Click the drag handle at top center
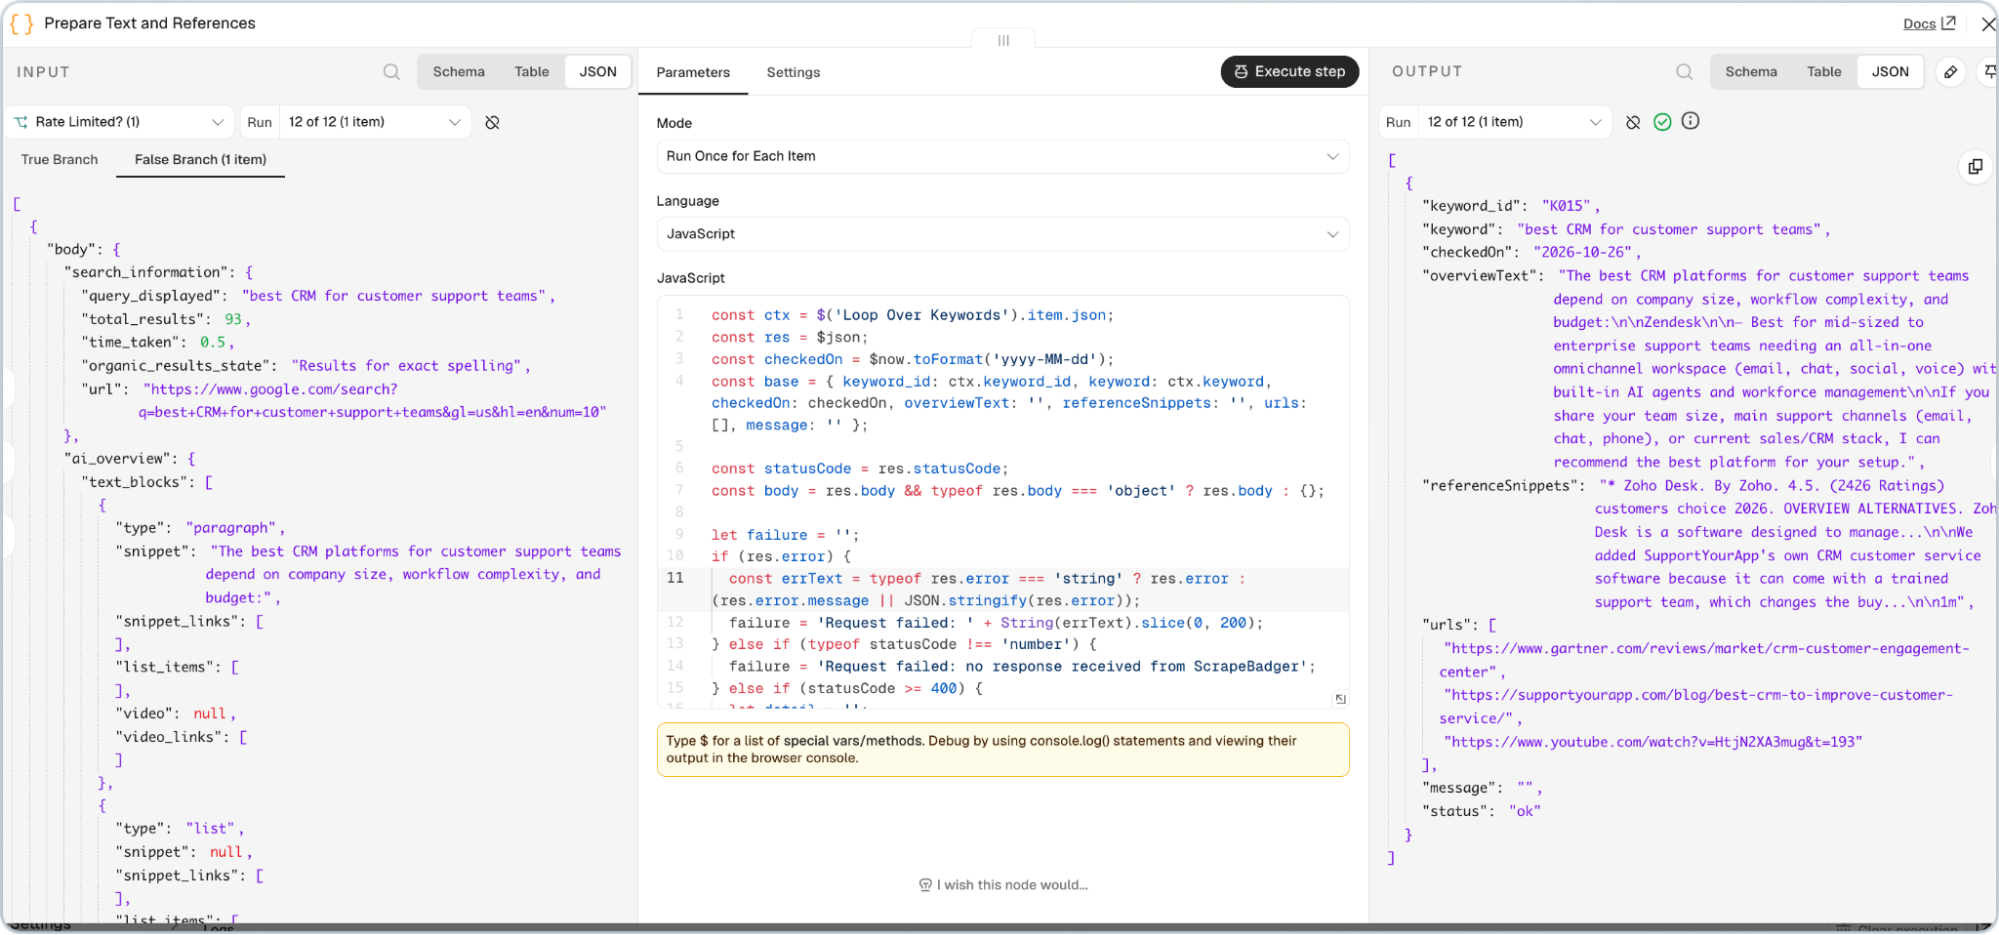The image size is (1999, 935). click(1003, 41)
